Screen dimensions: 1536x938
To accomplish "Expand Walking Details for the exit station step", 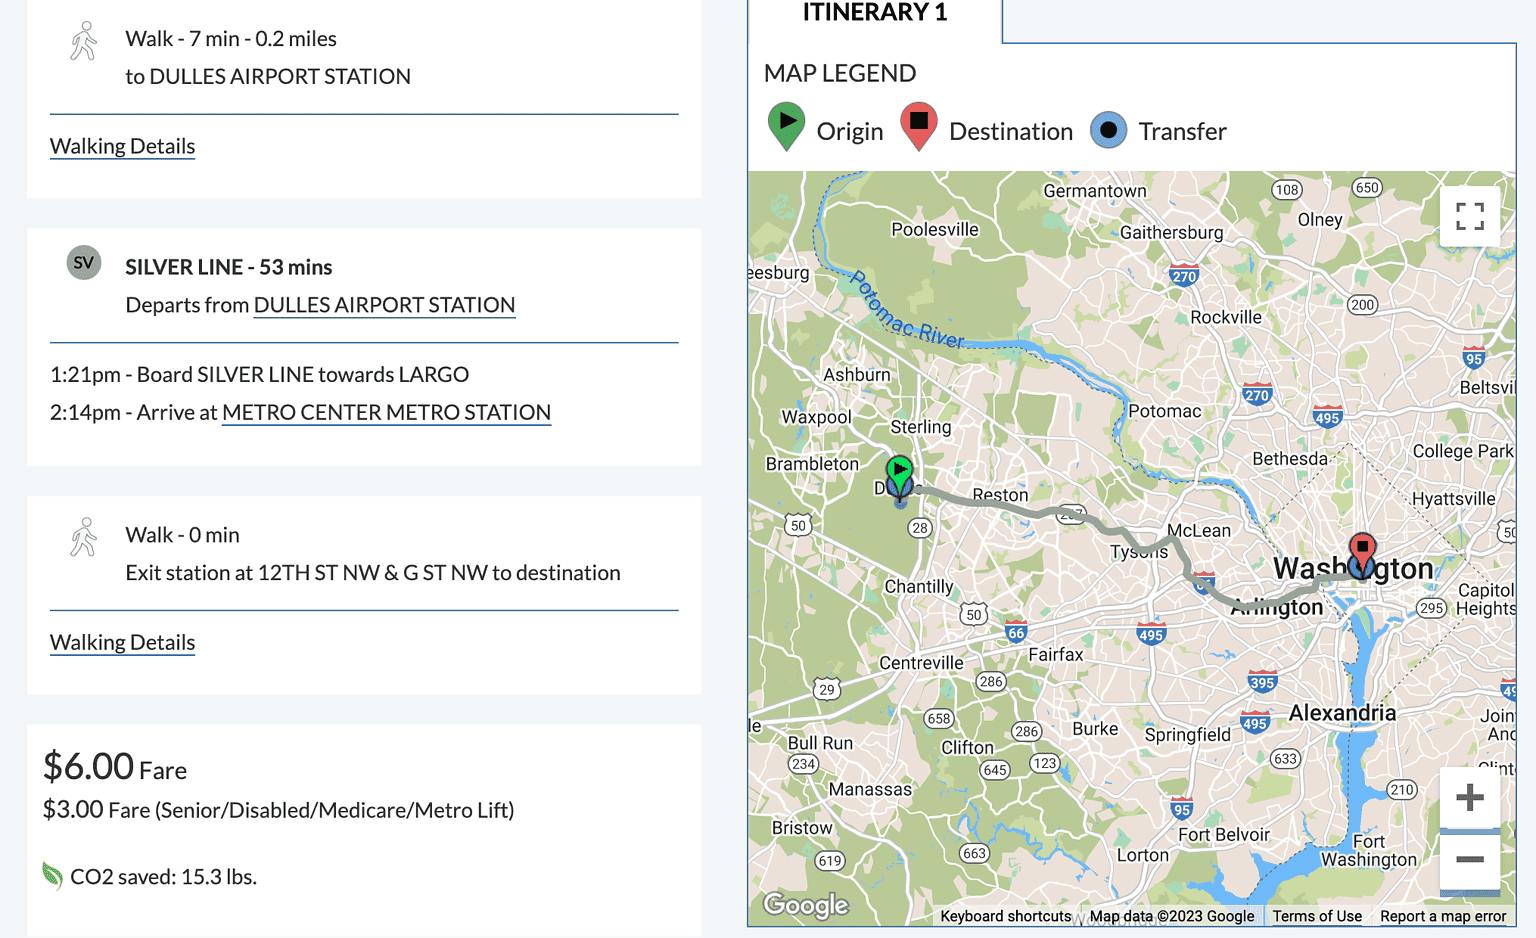I will [122, 642].
